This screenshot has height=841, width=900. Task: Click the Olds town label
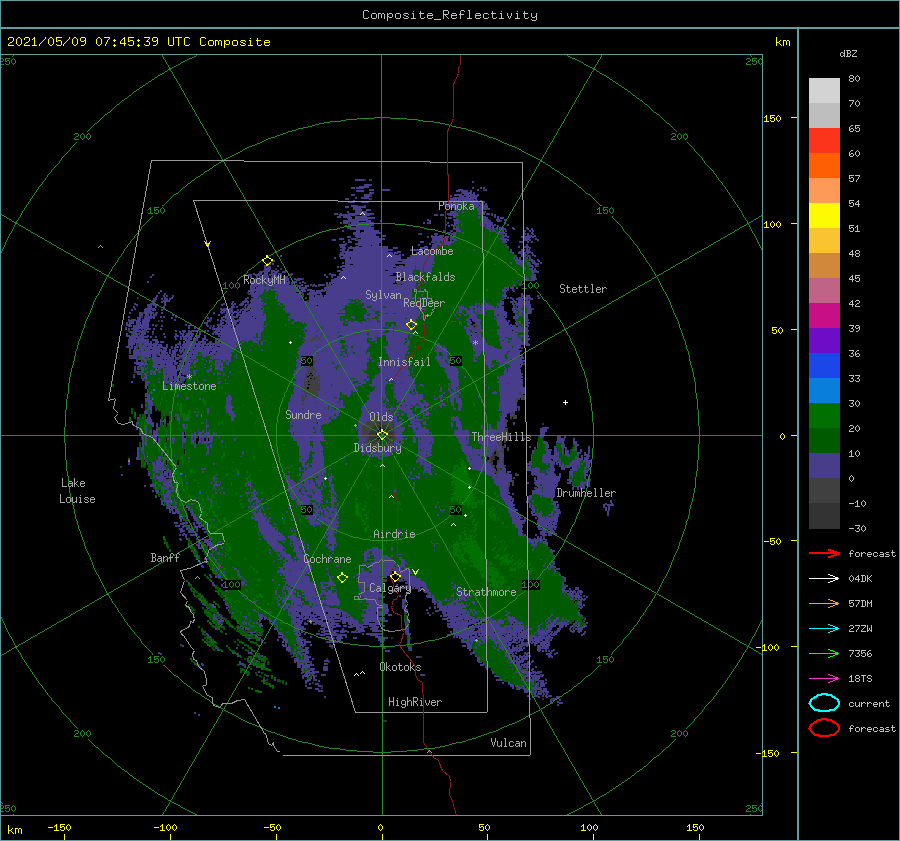[x=381, y=417]
